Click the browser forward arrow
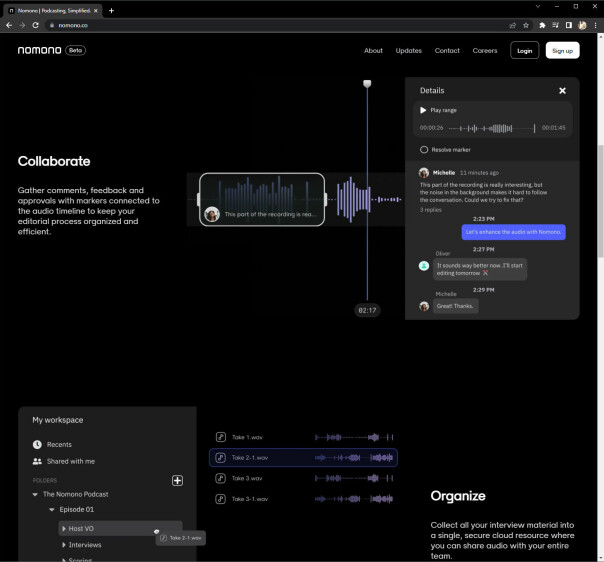 [x=22, y=25]
